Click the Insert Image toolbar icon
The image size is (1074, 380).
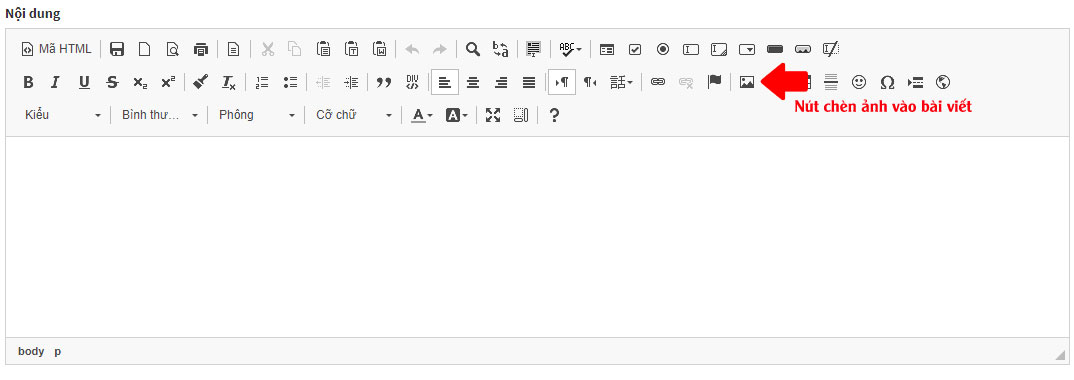(x=747, y=82)
